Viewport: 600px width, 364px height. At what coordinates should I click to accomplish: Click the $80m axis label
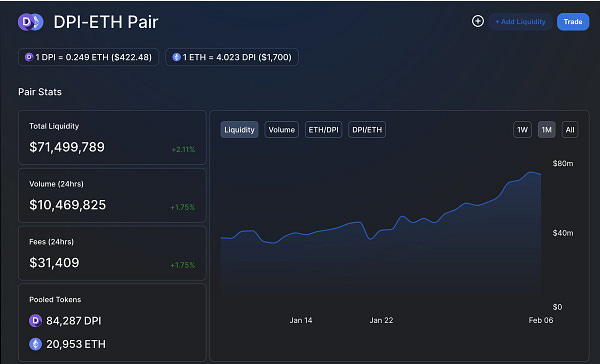point(563,163)
